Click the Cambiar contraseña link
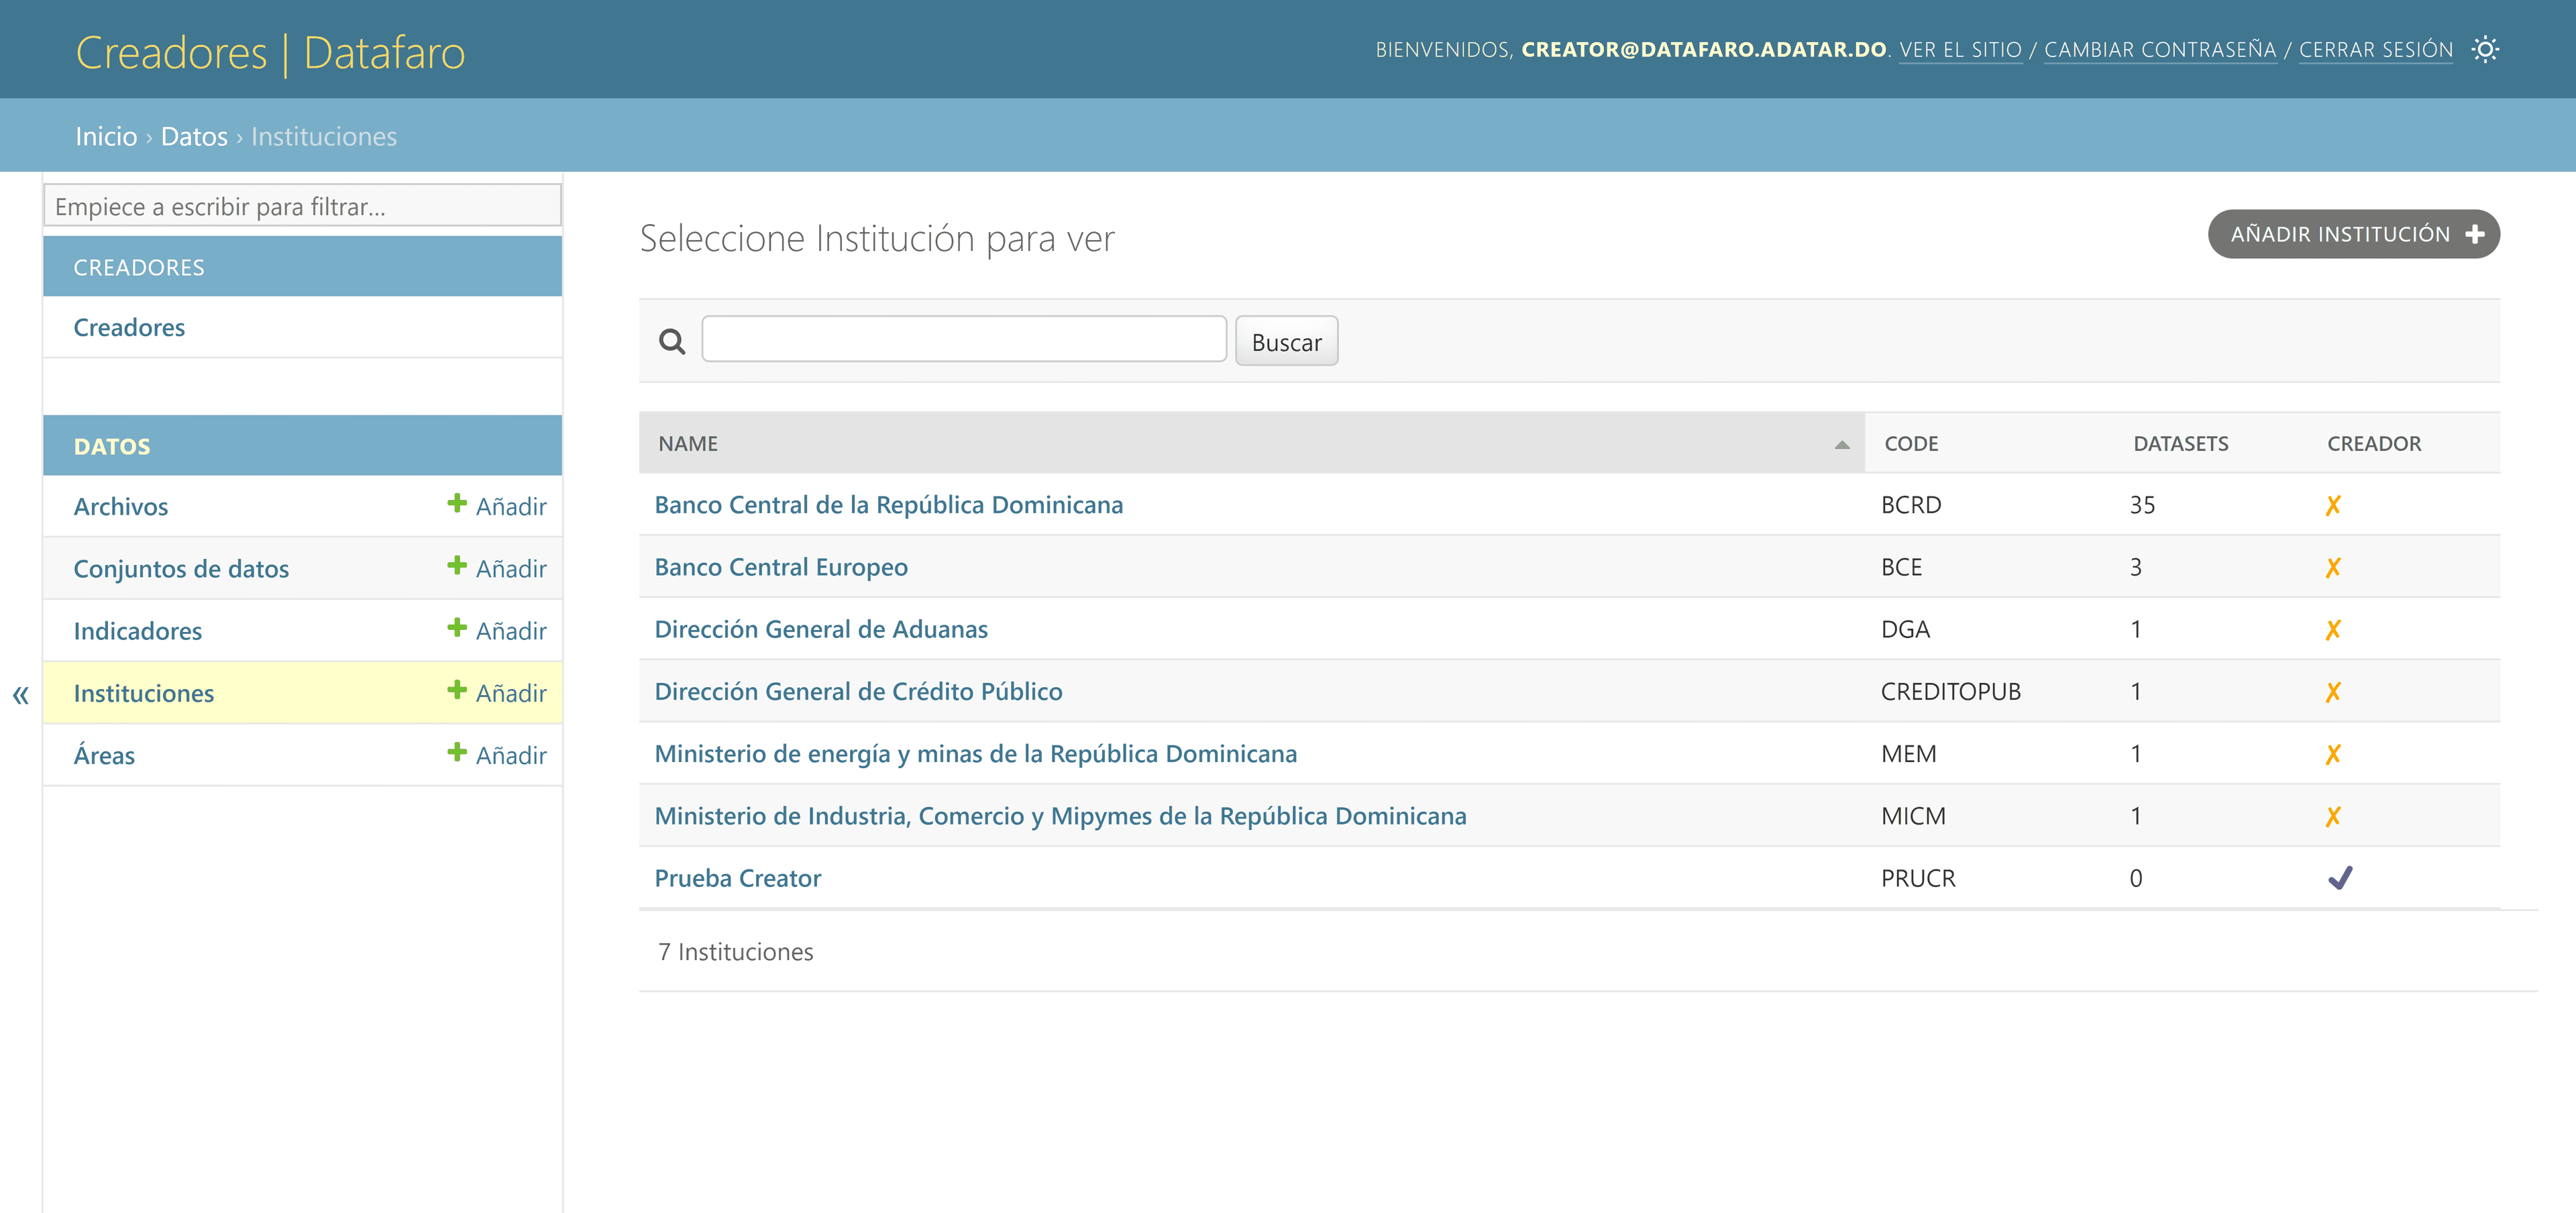 click(2159, 49)
